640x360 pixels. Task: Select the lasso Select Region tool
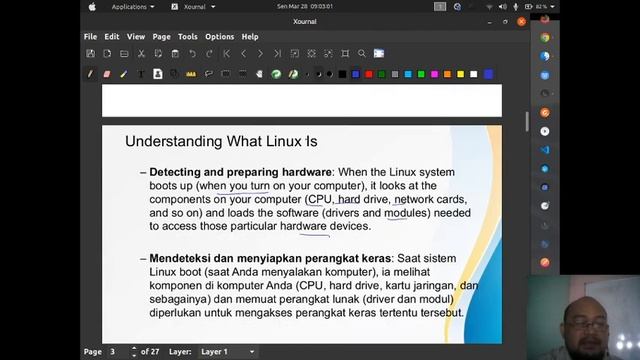coord(209,74)
